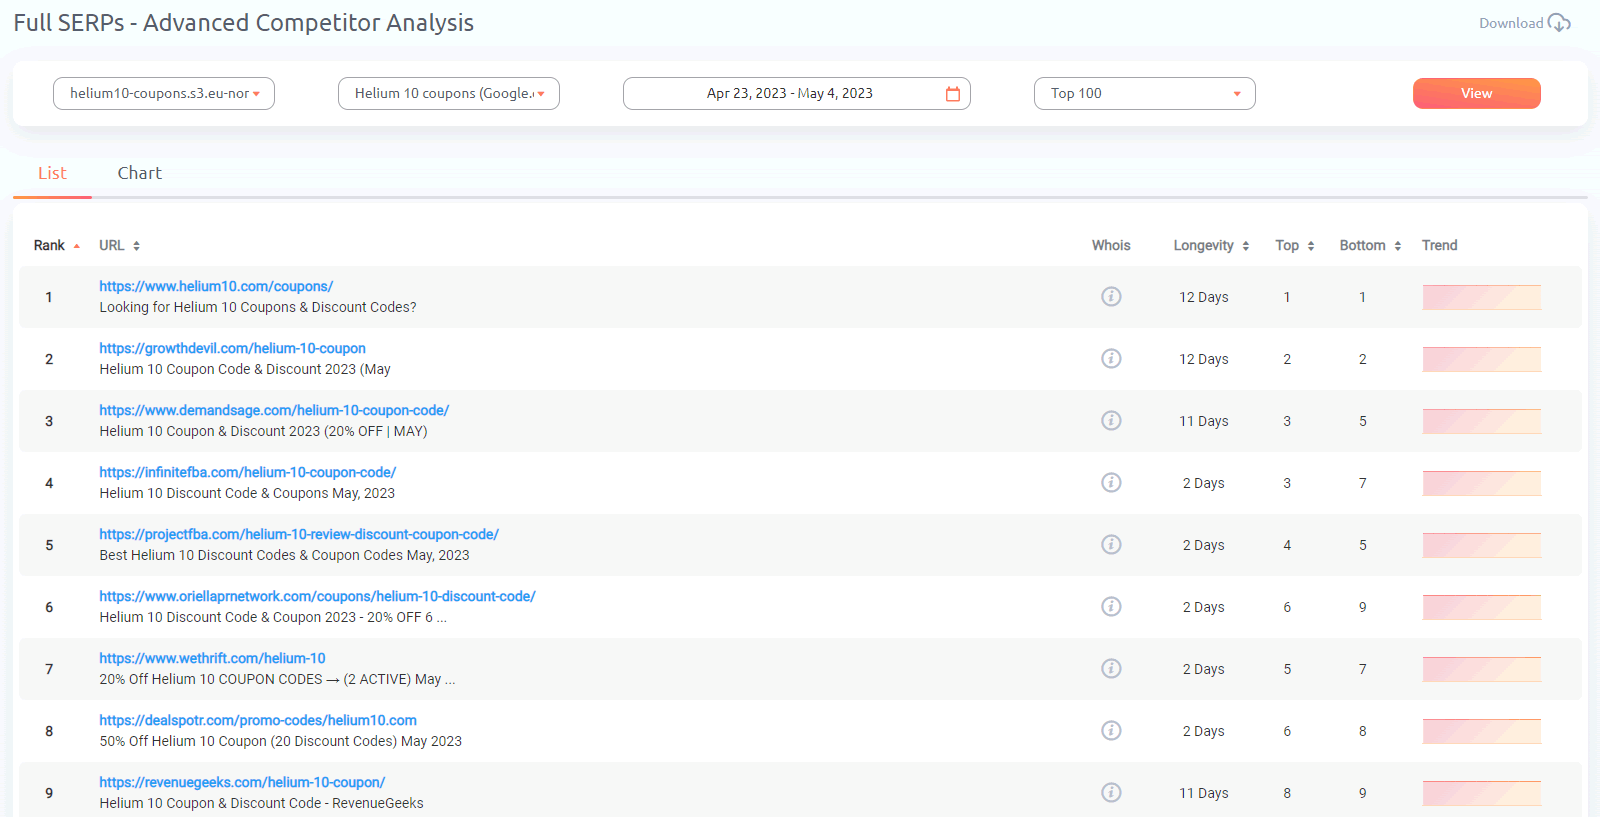This screenshot has height=817, width=1600.
Task: Click the trend sparkline for rank 1 row
Action: [x=1481, y=297]
